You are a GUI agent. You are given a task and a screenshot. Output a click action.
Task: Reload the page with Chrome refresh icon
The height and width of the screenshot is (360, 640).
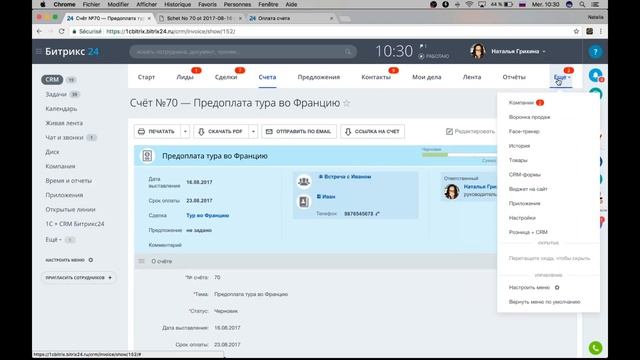(61, 31)
